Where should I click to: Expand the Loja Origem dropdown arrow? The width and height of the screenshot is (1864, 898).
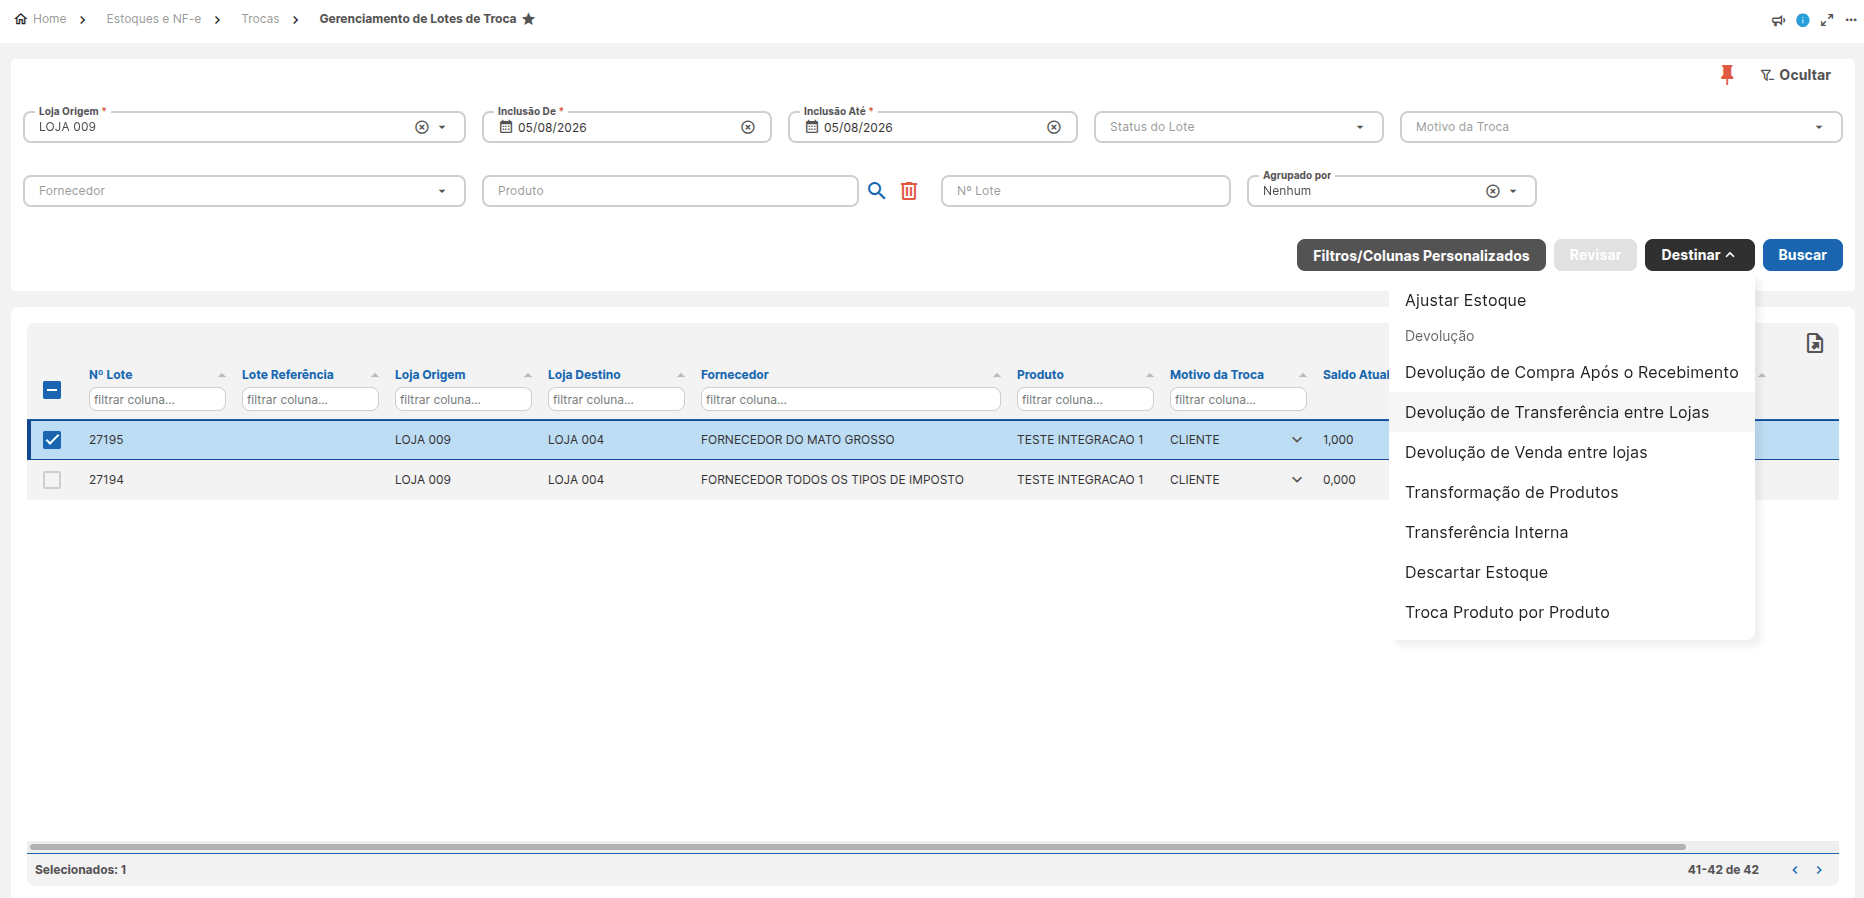[x=443, y=127]
